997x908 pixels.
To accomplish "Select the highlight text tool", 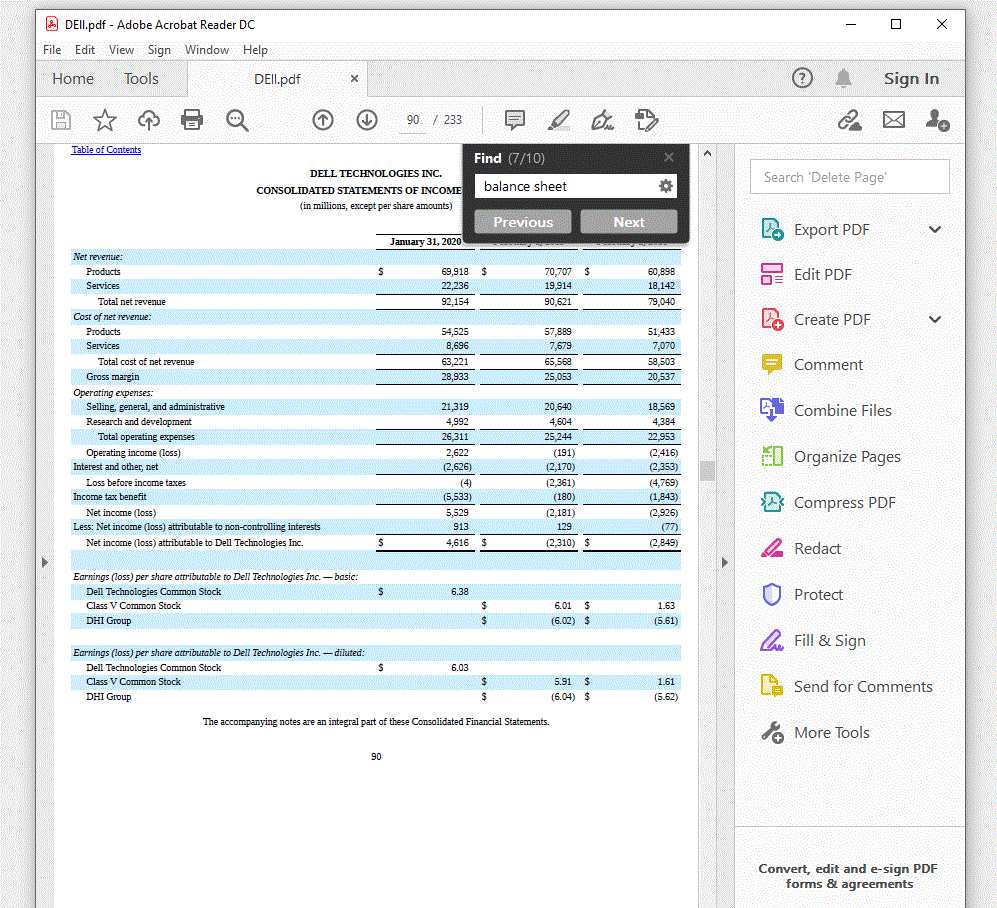I will pyautogui.click(x=559, y=120).
